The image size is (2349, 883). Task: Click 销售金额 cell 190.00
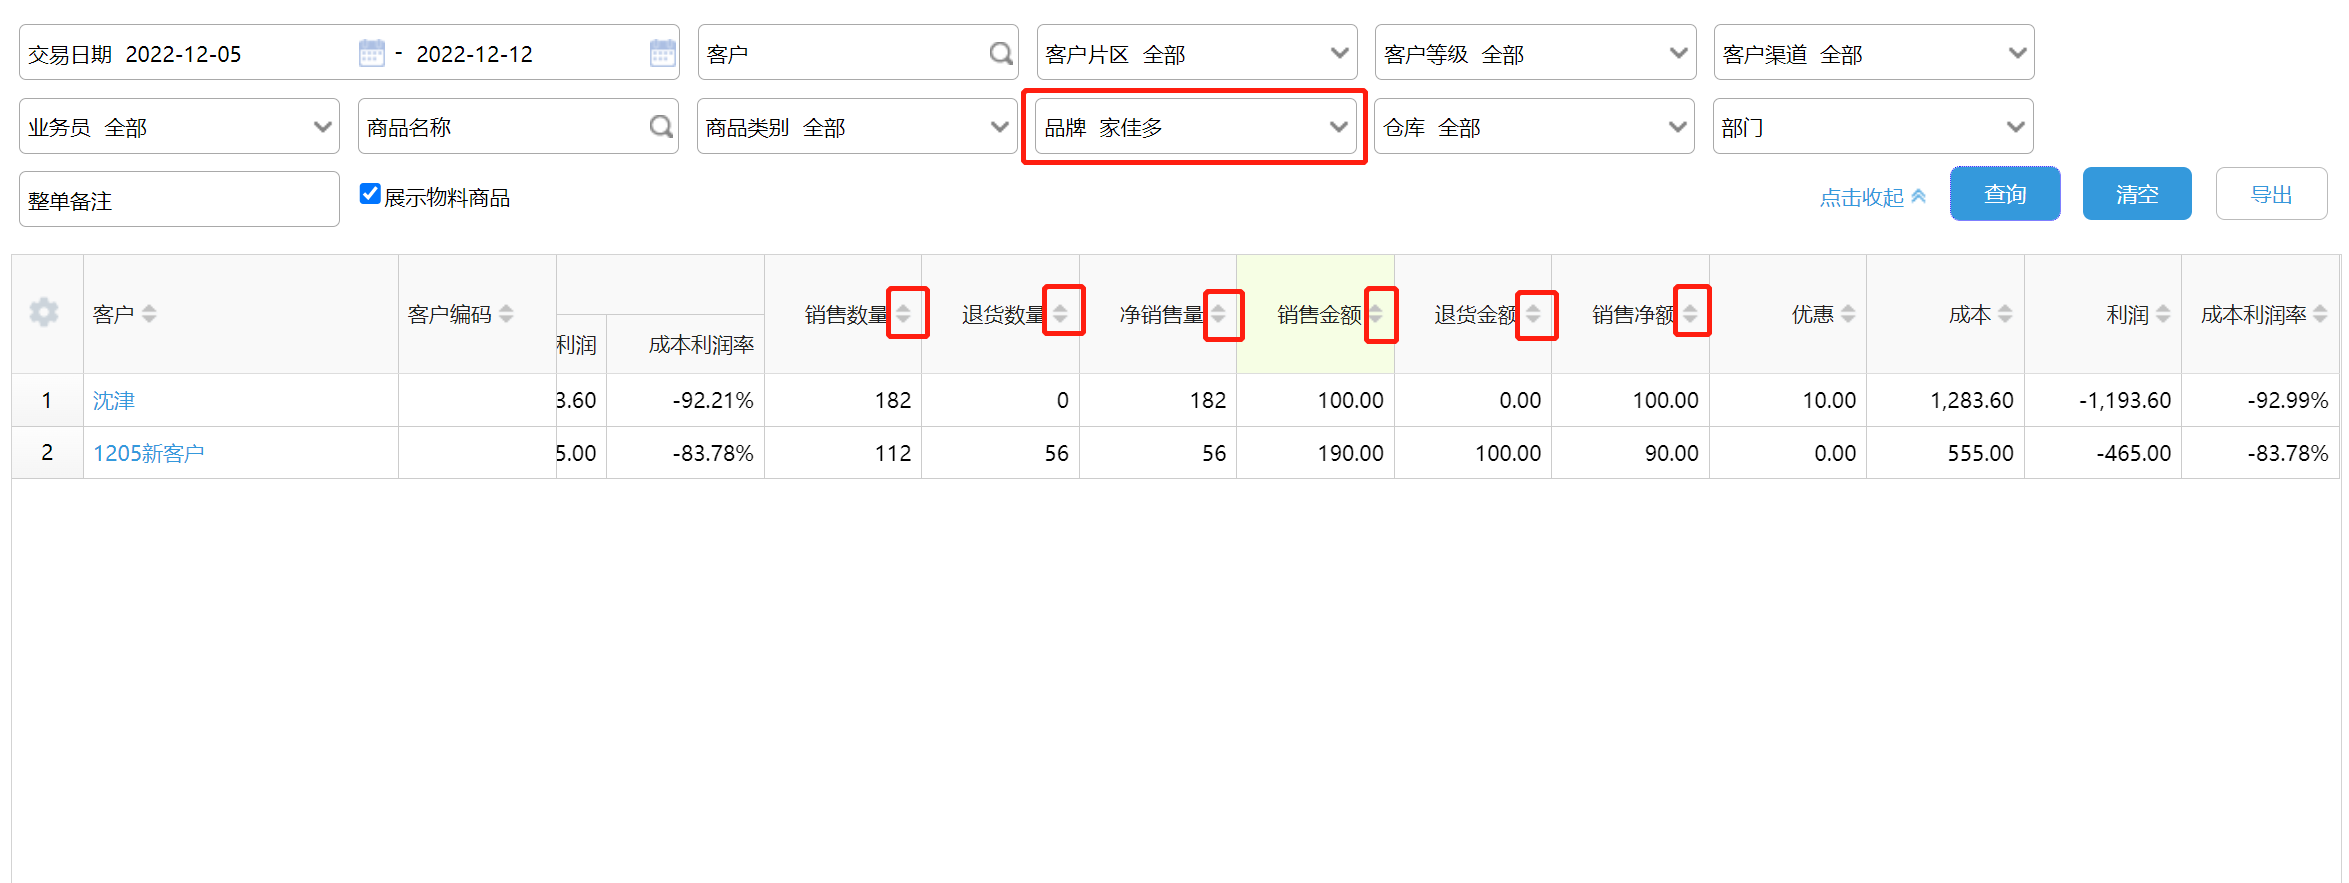coord(1315,453)
